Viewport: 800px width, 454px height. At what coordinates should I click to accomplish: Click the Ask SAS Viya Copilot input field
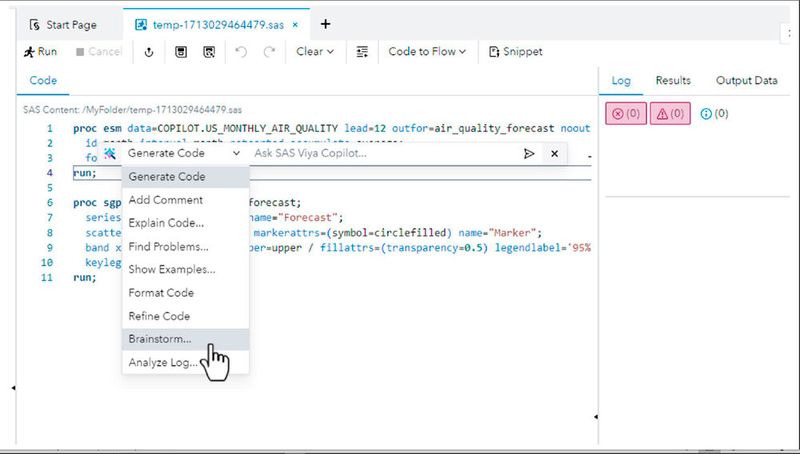click(x=383, y=153)
